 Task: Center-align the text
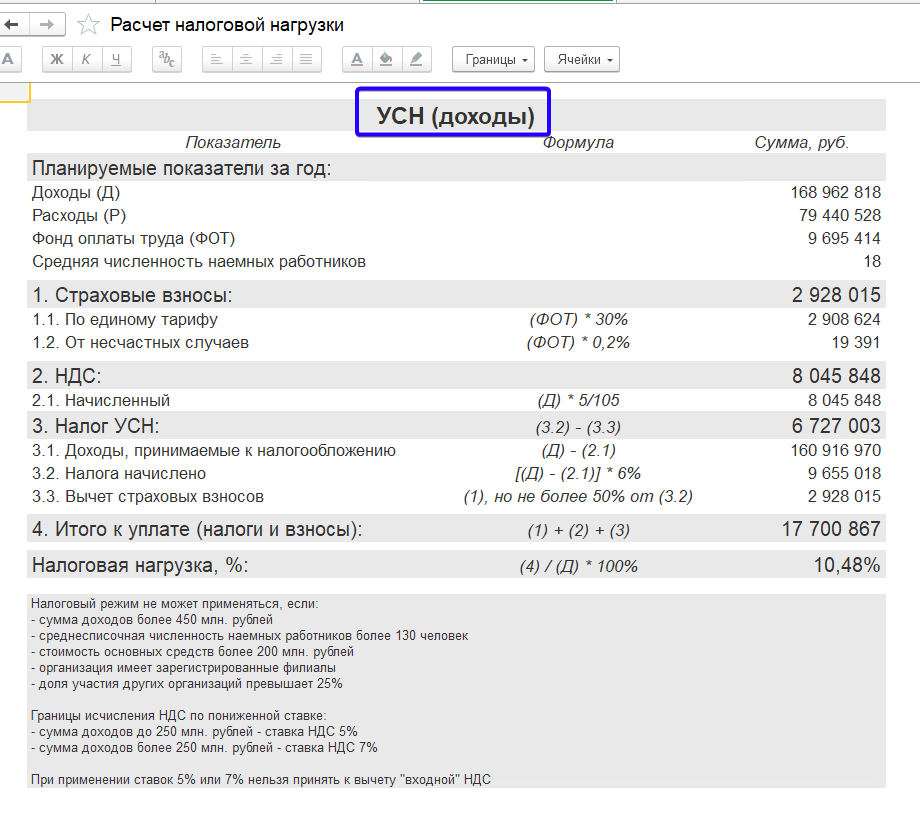coord(246,59)
